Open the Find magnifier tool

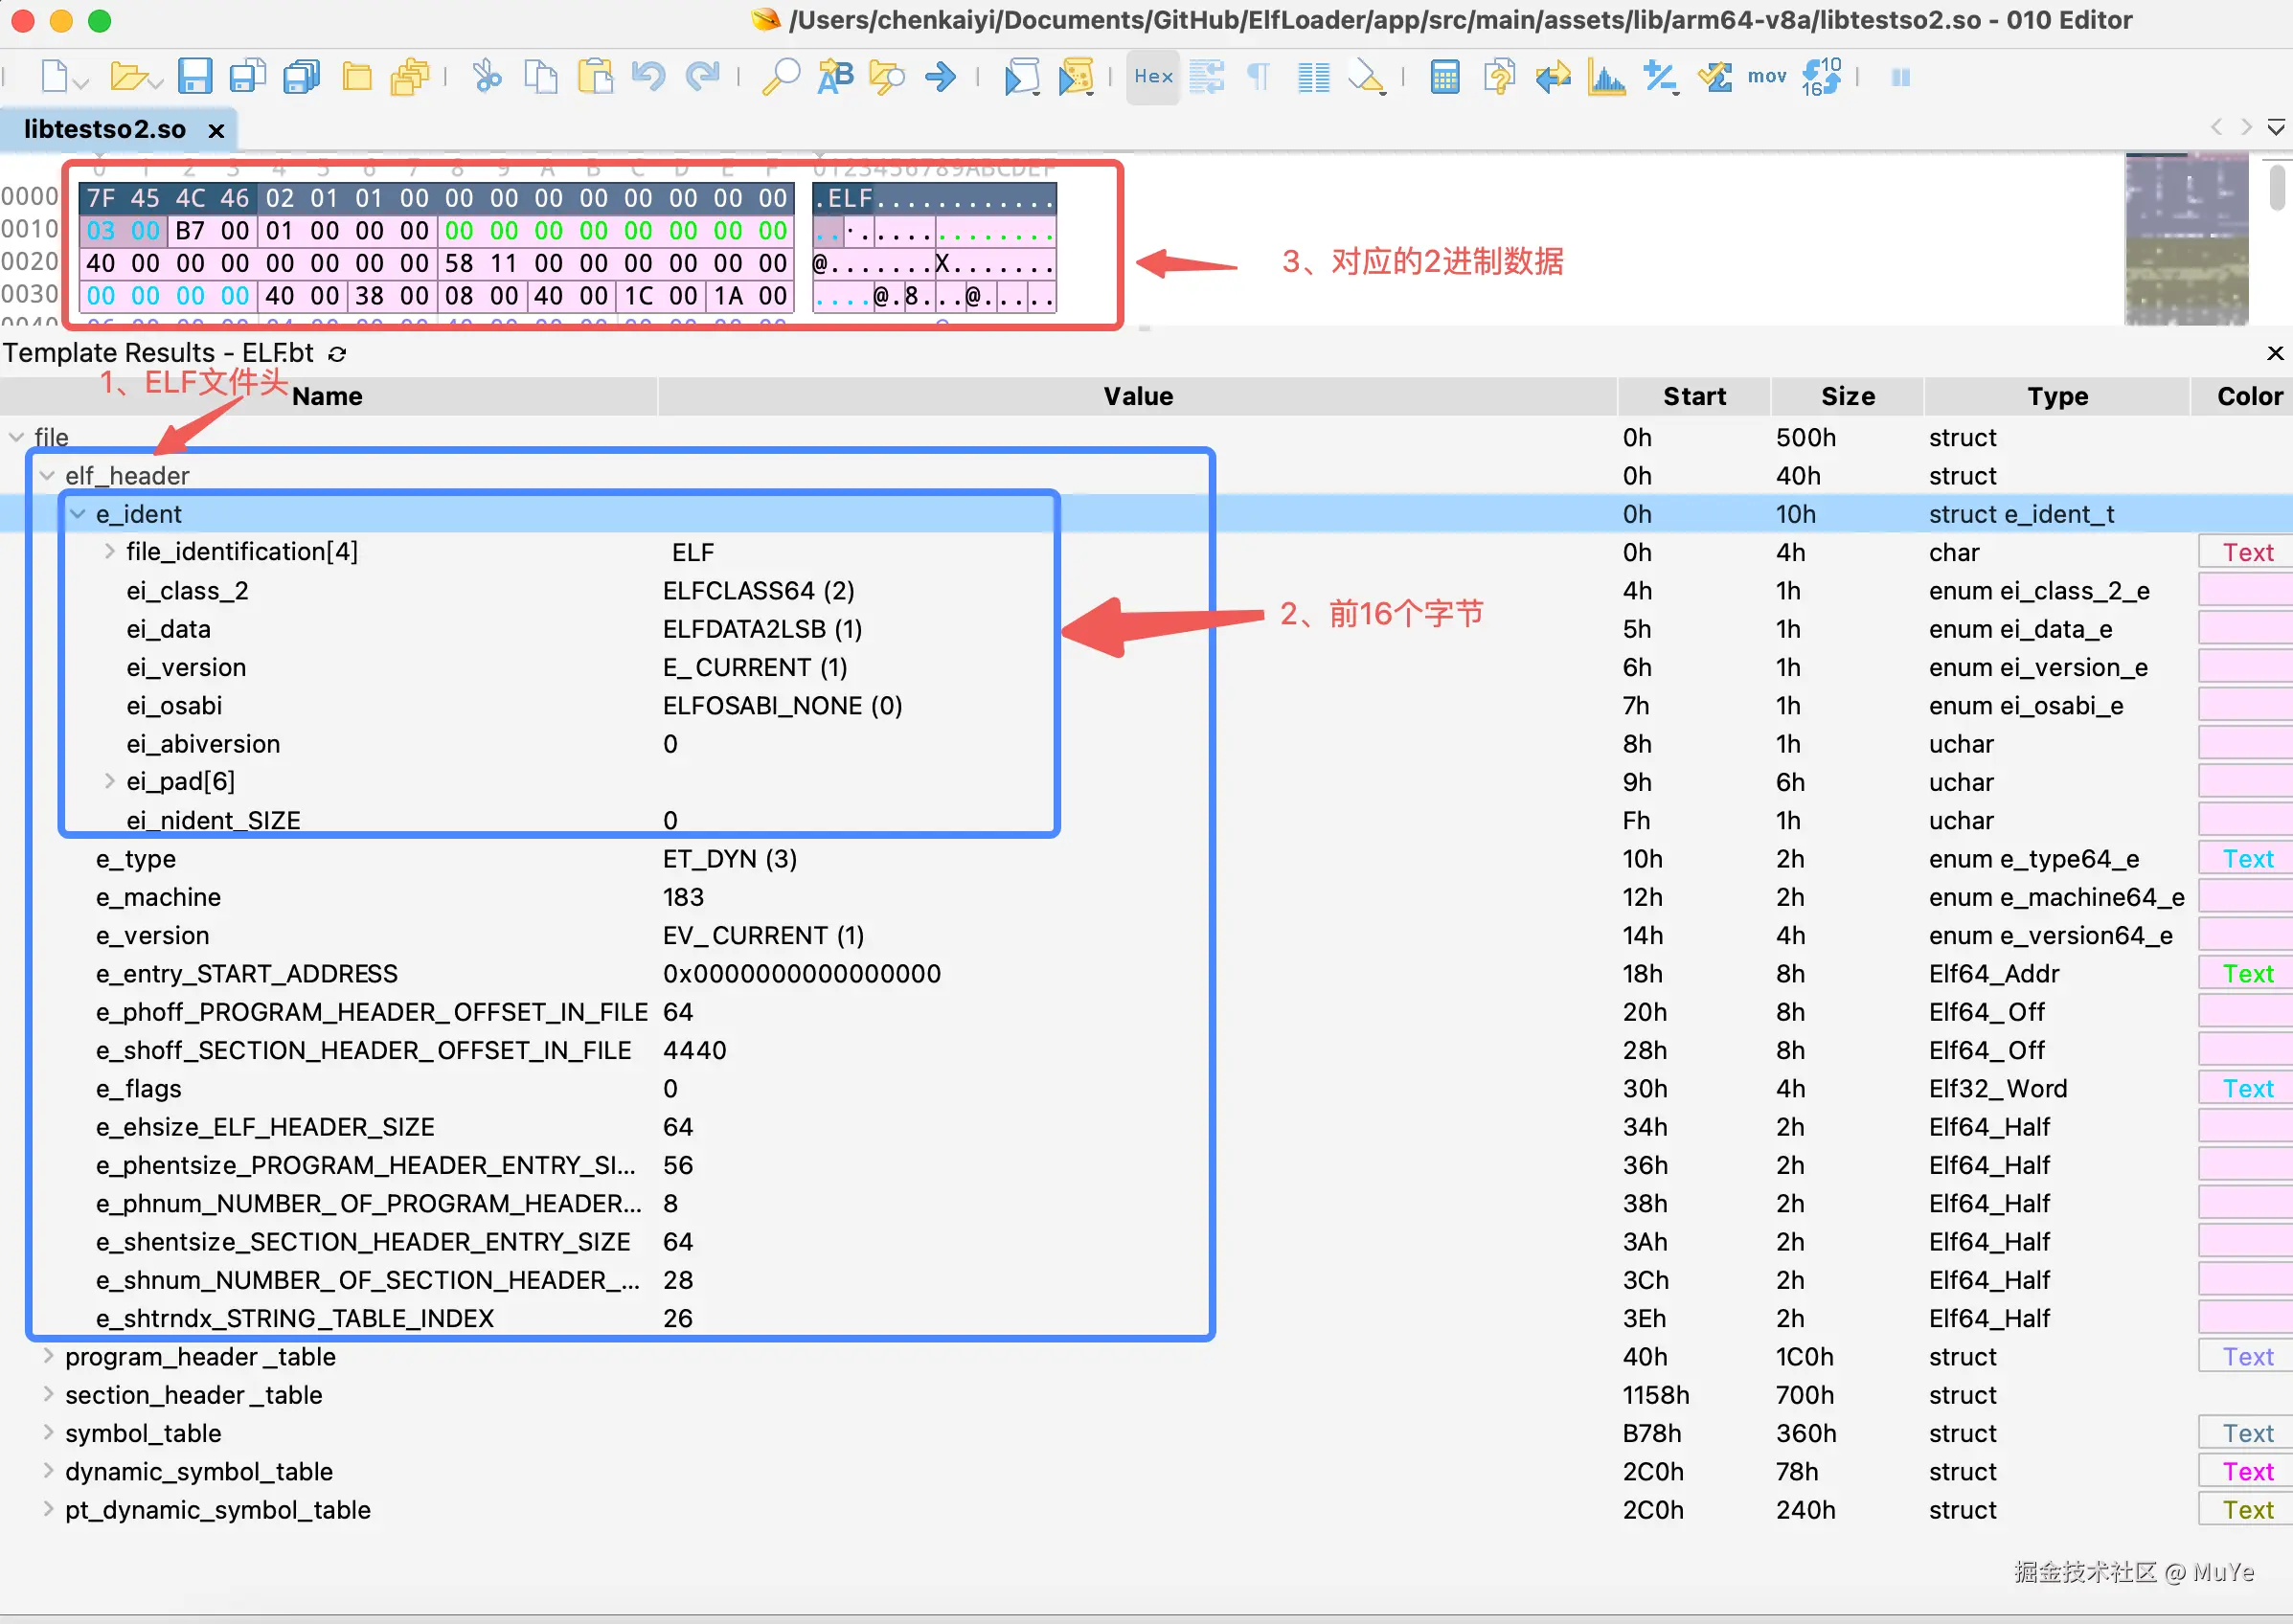[780, 77]
